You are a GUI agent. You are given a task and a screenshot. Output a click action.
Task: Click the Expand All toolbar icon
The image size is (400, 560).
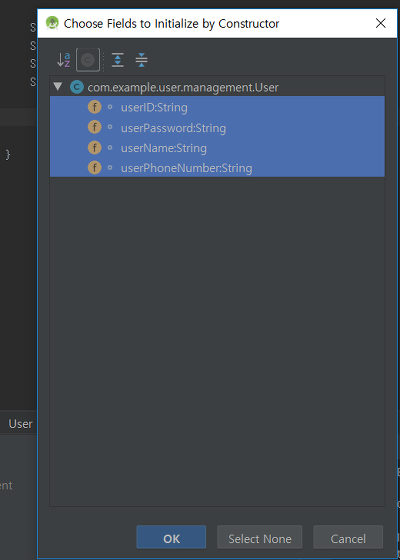pos(118,60)
